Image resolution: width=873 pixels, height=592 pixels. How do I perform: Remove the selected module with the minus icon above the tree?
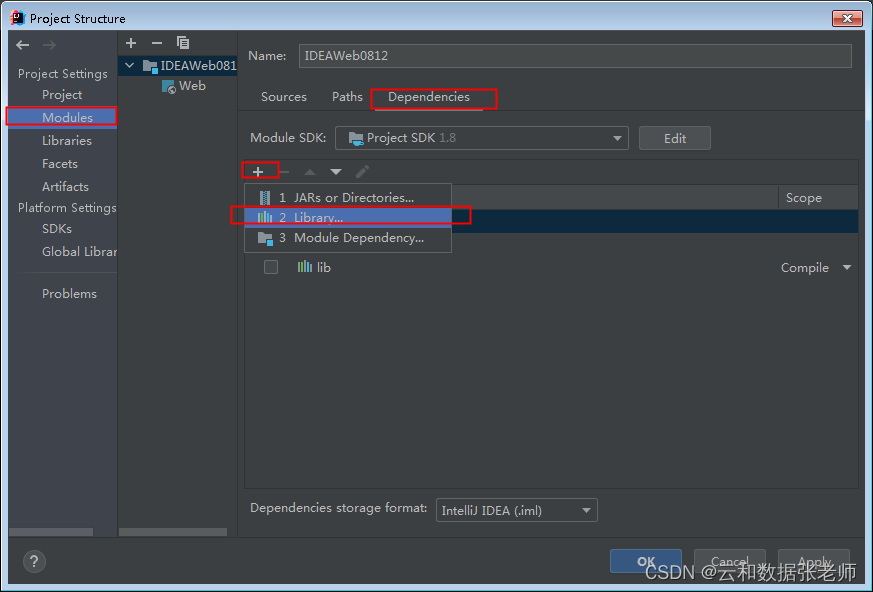(x=157, y=43)
